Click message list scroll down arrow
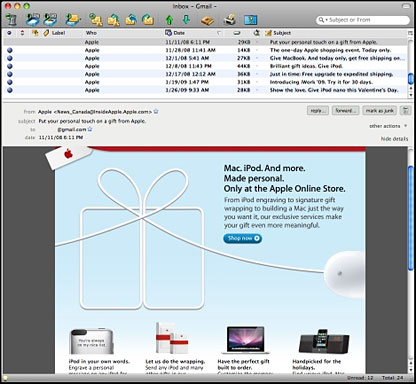This screenshot has width=416, height=384. tap(410, 95)
